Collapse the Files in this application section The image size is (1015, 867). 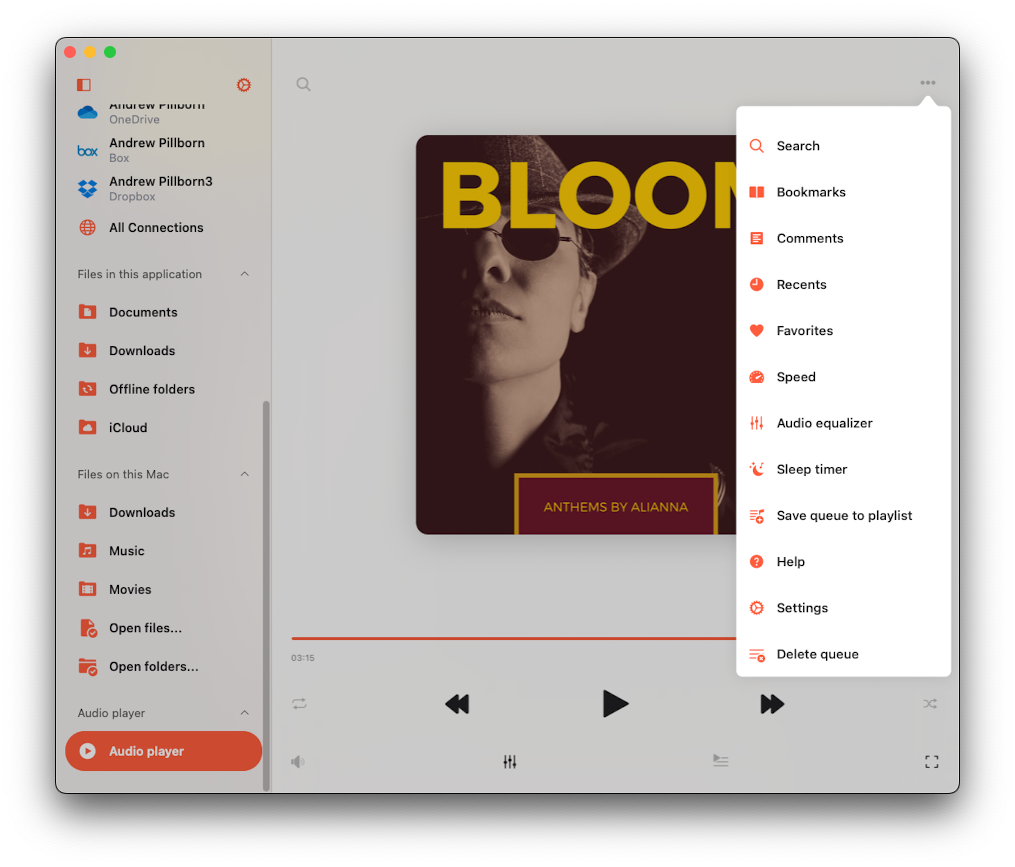pyautogui.click(x=245, y=274)
